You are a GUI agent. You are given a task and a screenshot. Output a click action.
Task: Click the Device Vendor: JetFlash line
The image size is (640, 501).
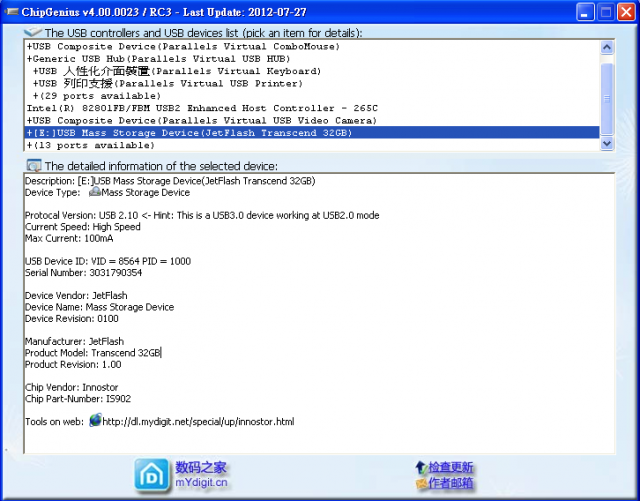tap(76, 295)
